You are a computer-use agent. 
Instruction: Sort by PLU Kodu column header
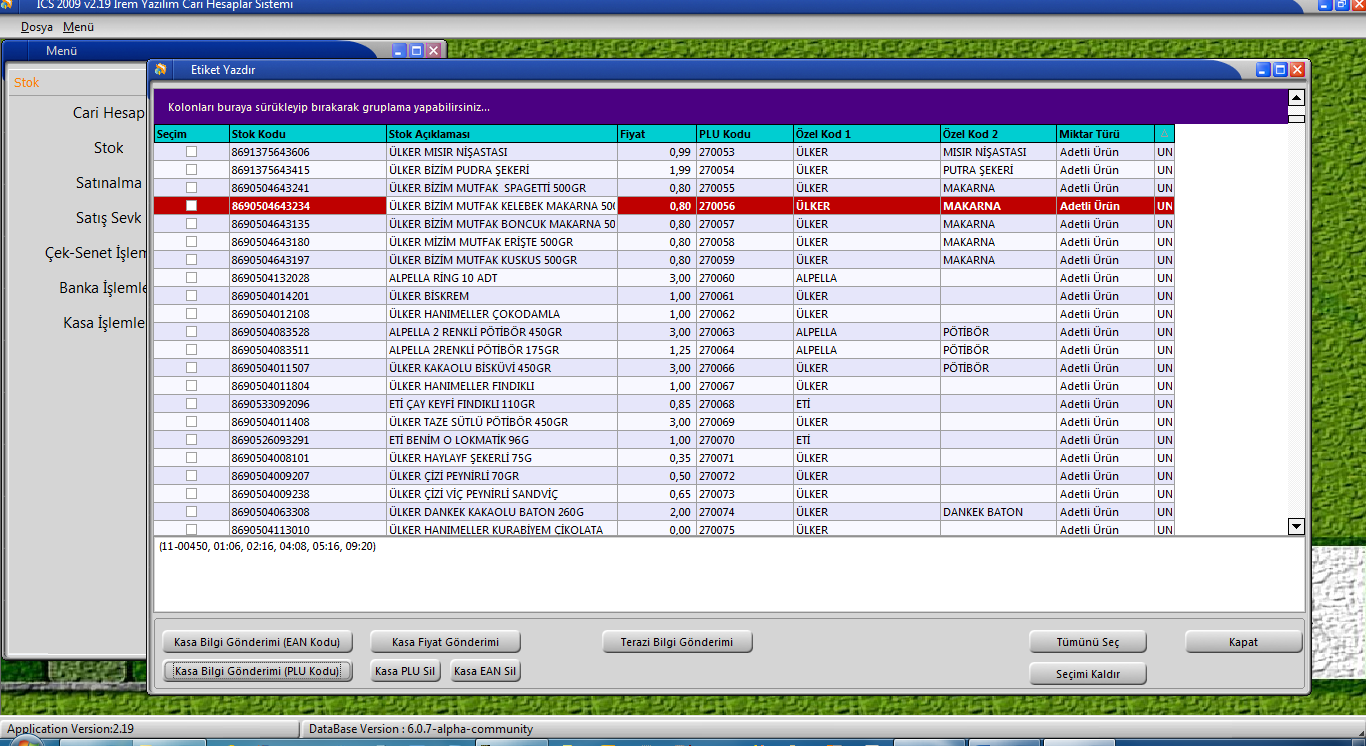click(x=744, y=134)
